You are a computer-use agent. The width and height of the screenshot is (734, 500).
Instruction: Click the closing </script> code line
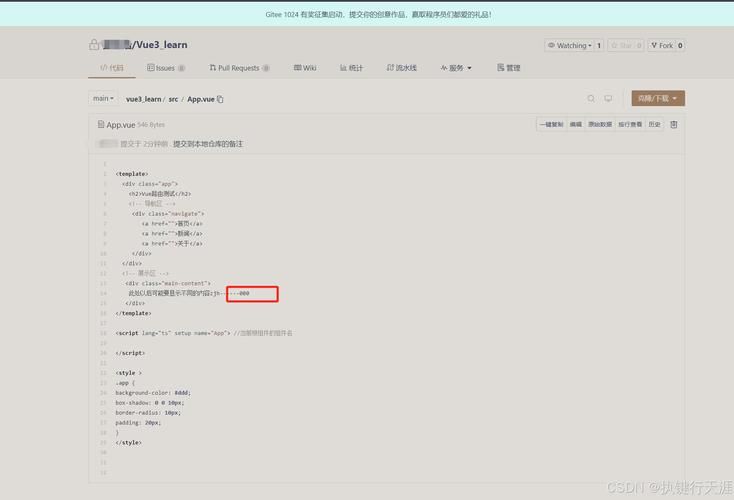click(130, 353)
